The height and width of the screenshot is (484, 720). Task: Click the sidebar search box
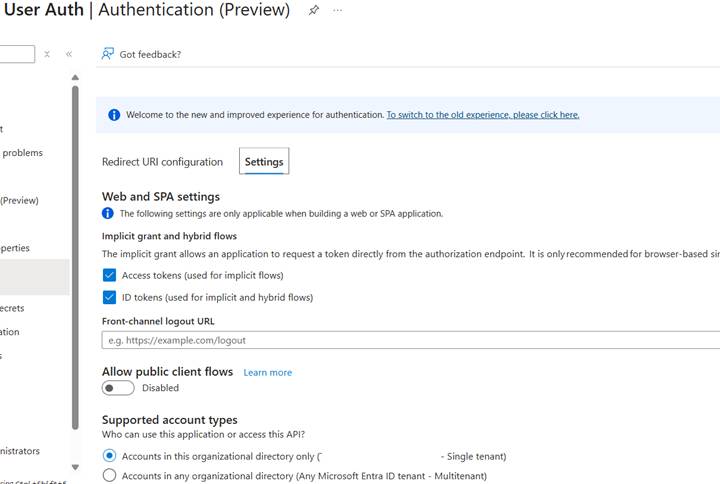[x=17, y=54]
